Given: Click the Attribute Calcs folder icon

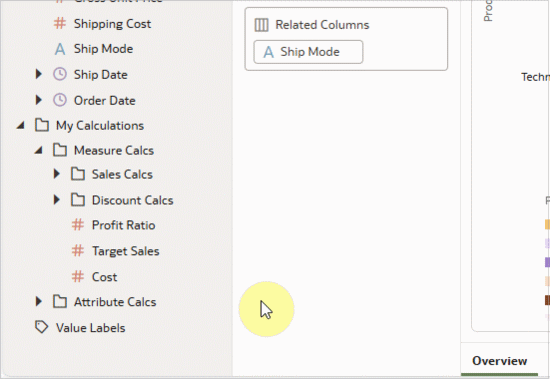Looking at the screenshot, I should [60, 301].
